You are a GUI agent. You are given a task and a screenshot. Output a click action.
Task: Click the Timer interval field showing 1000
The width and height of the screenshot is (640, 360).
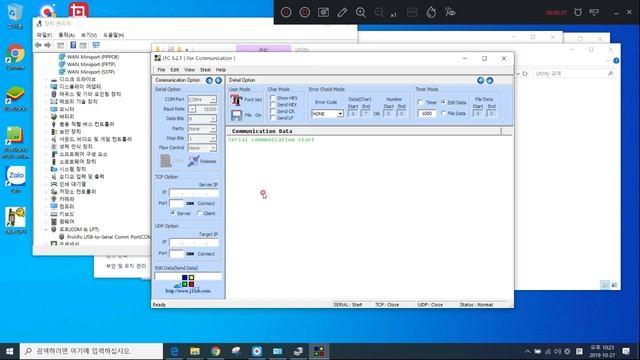click(427, 113)
